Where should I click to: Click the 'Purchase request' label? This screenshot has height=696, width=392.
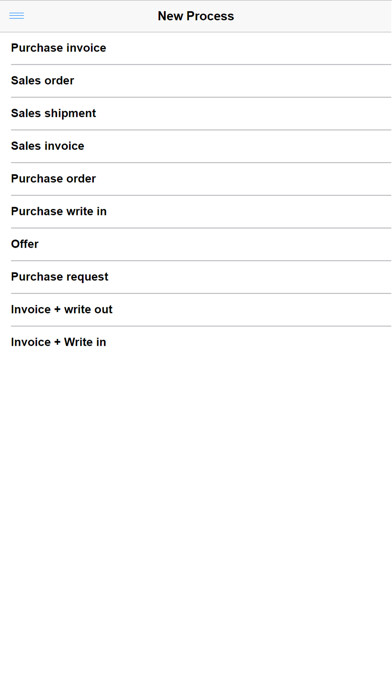click(x=59, y=277)
